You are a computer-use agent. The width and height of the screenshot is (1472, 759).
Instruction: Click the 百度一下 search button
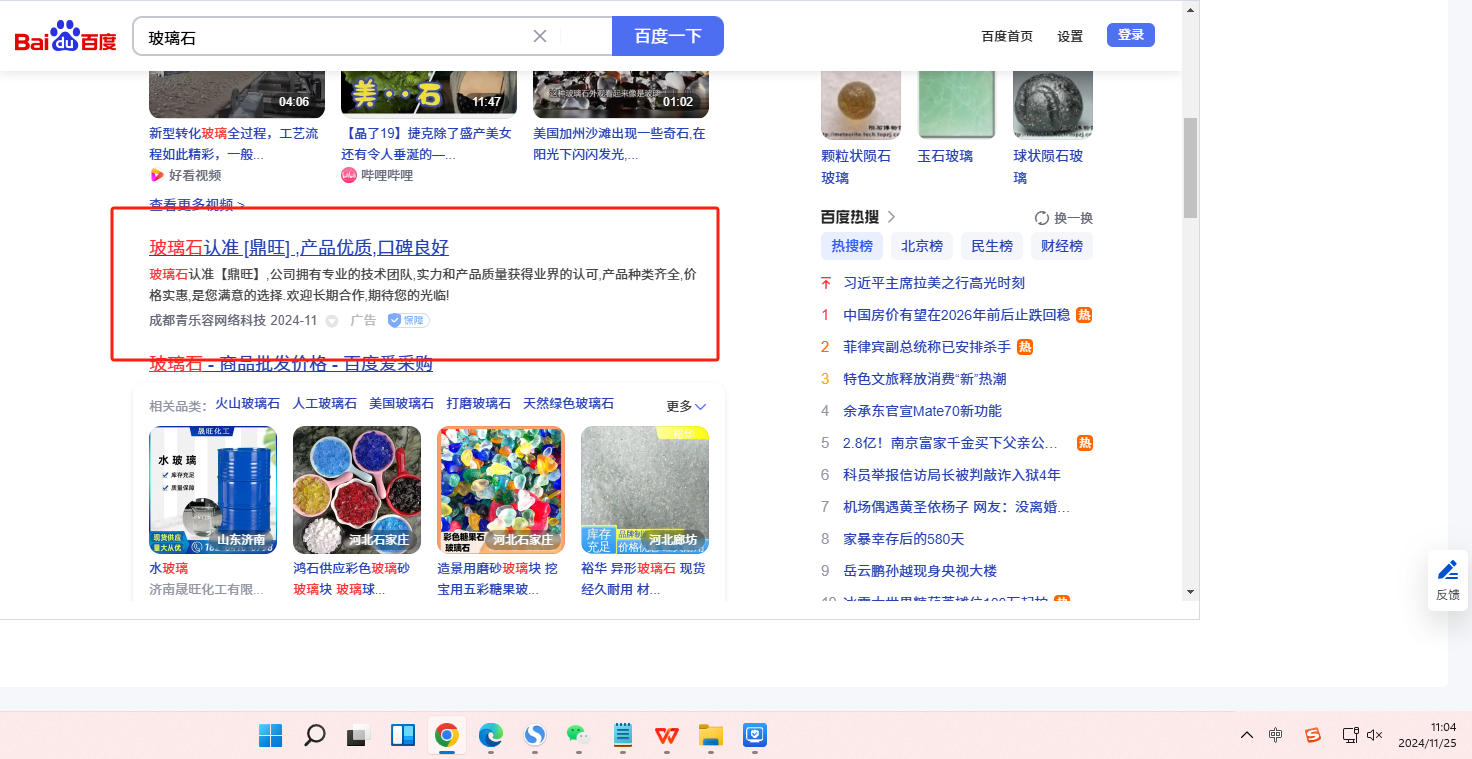[668, 36]
